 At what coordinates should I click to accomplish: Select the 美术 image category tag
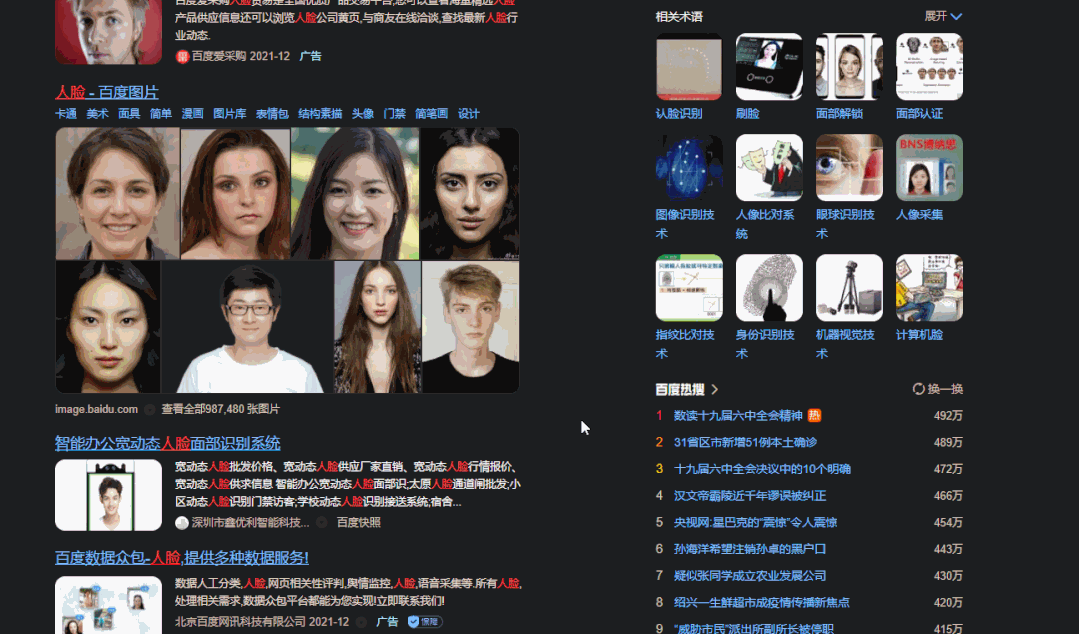click(x=97, y=114)
